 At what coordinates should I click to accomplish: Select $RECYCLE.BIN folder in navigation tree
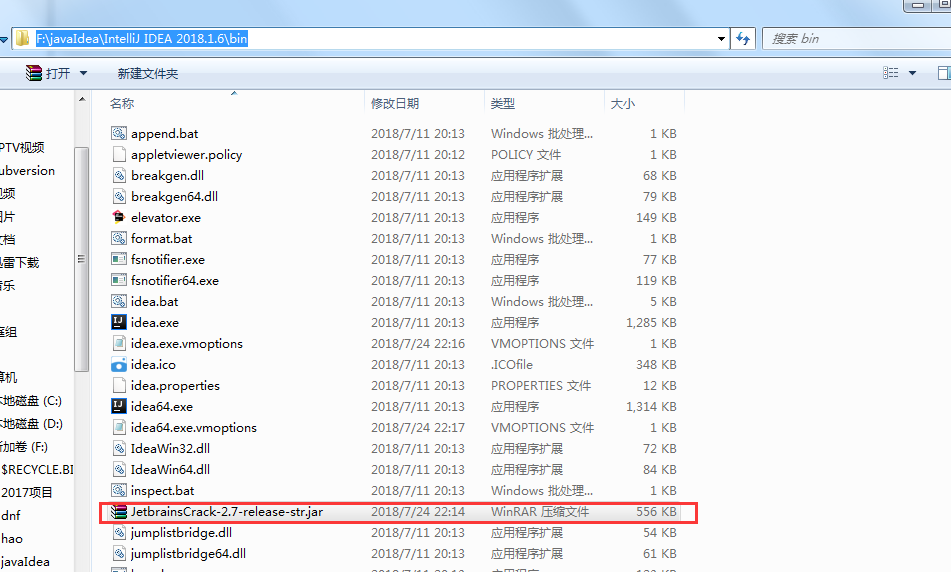click(x=36, y=469)
